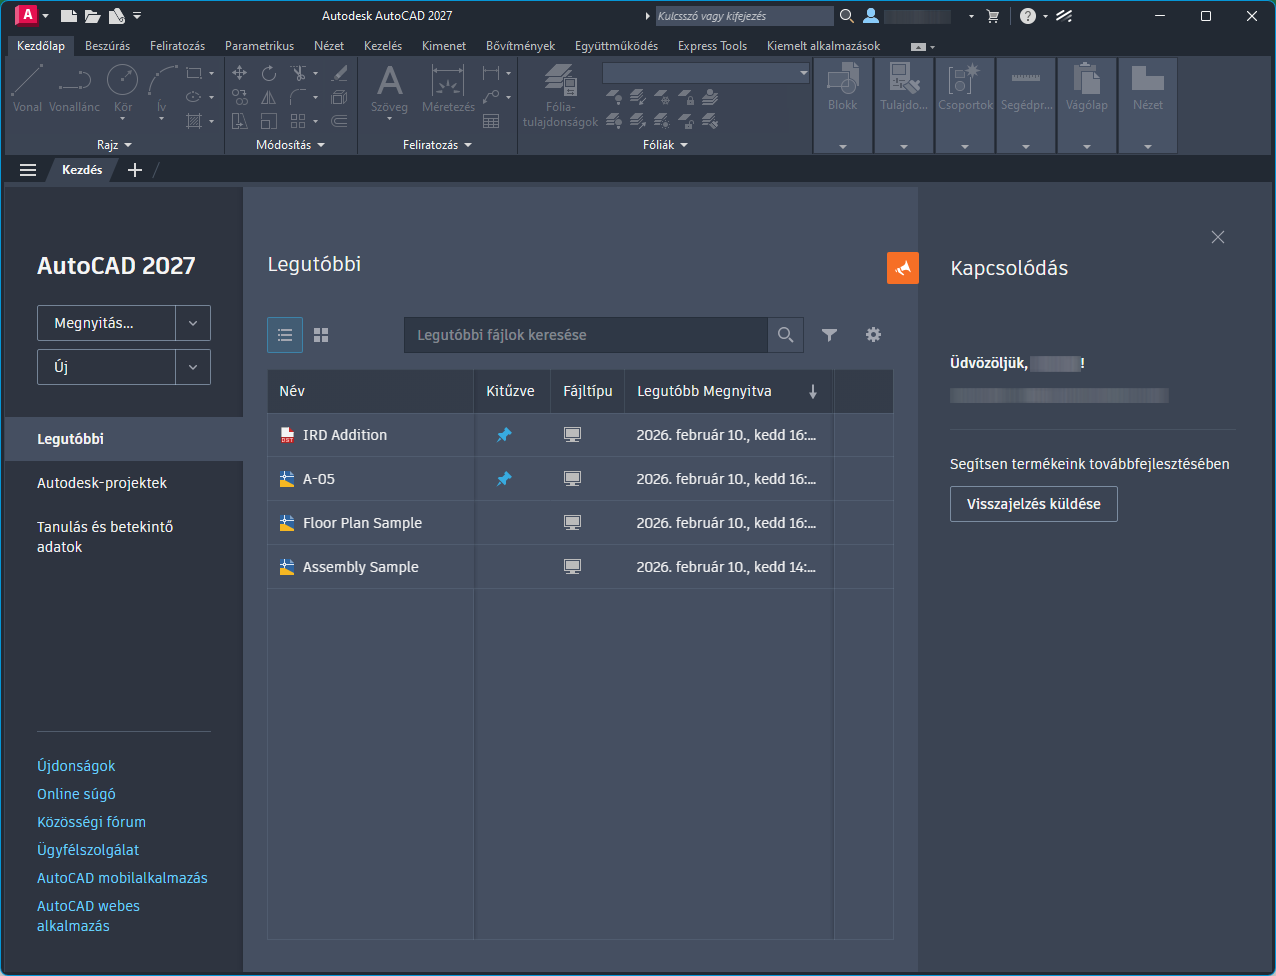Open the AutoCAD mobilalkalmazás link

point(122,878)
